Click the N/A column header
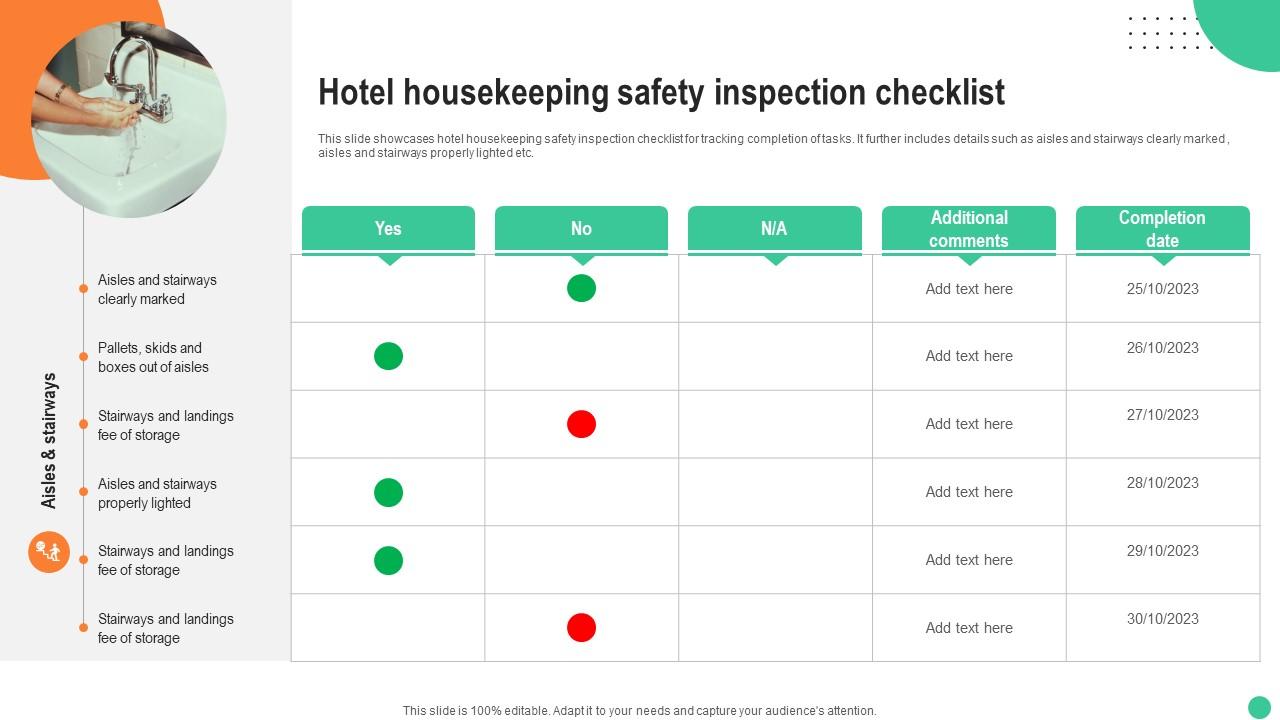The width and height of the screenshot is (1280, 720). point(774,229)
